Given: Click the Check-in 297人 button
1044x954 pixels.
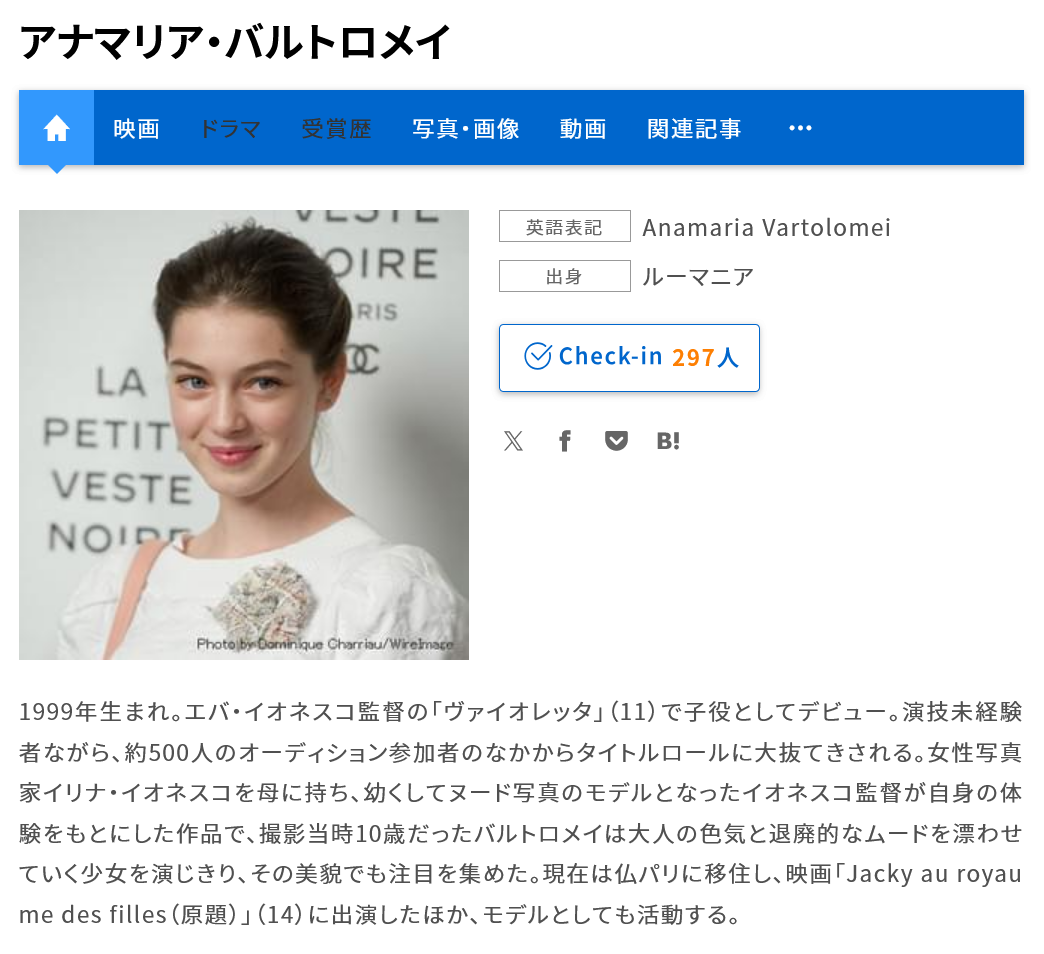Looking at the screenshot, I should [629, 358].
